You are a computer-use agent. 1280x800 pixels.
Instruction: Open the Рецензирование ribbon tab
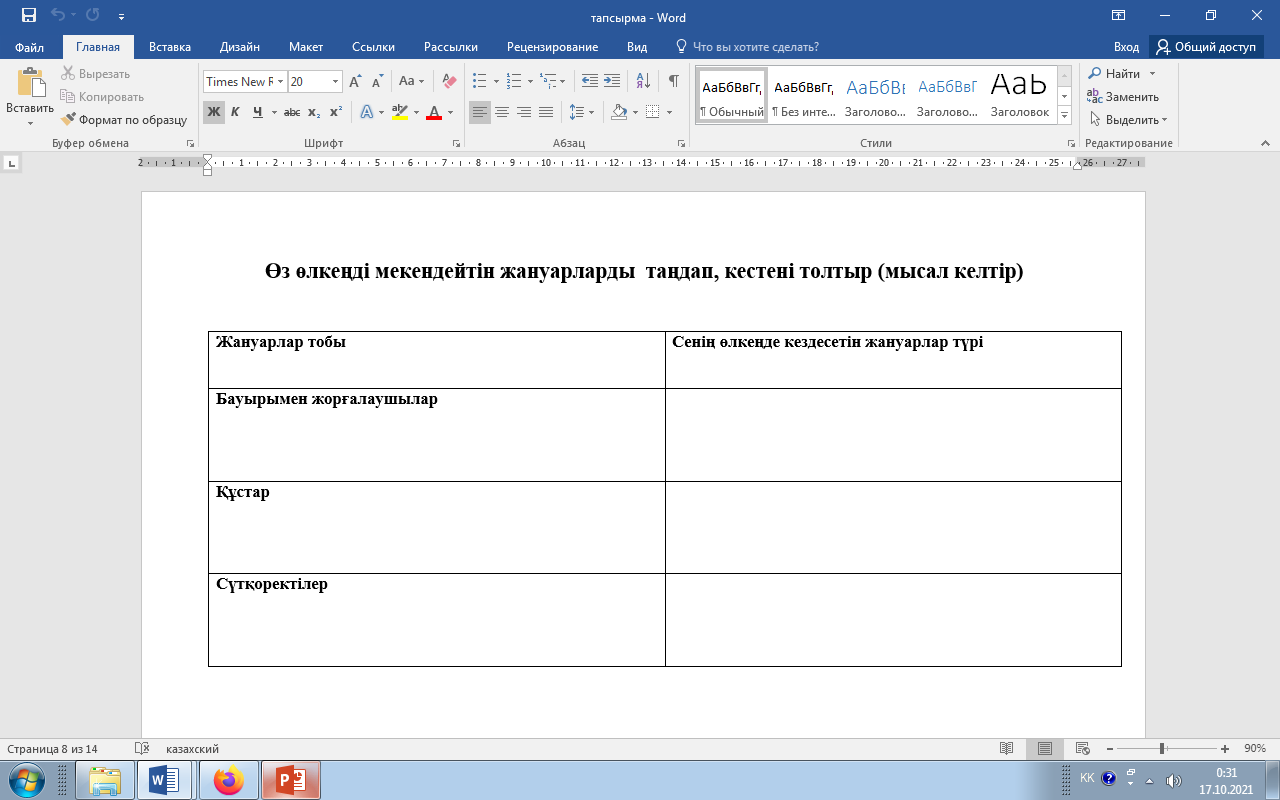[552, 47]
